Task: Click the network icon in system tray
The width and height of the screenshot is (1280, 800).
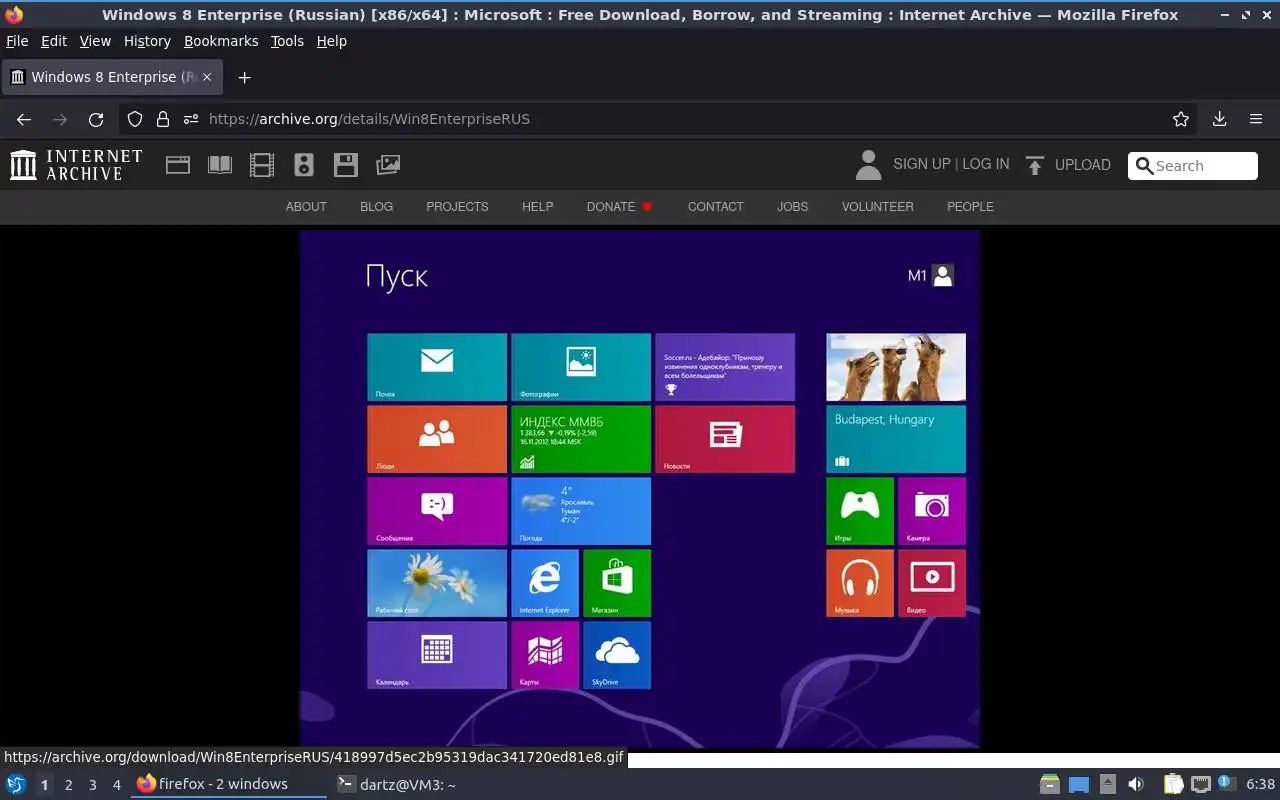Action: (x=1201, y=784)
